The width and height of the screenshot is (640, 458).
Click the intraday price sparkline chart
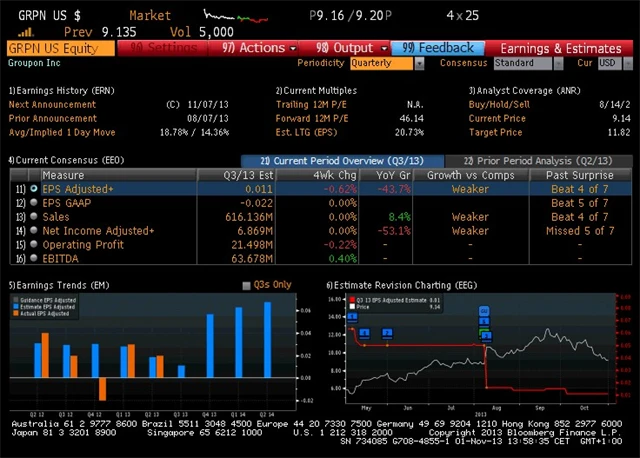pos(236,16)
